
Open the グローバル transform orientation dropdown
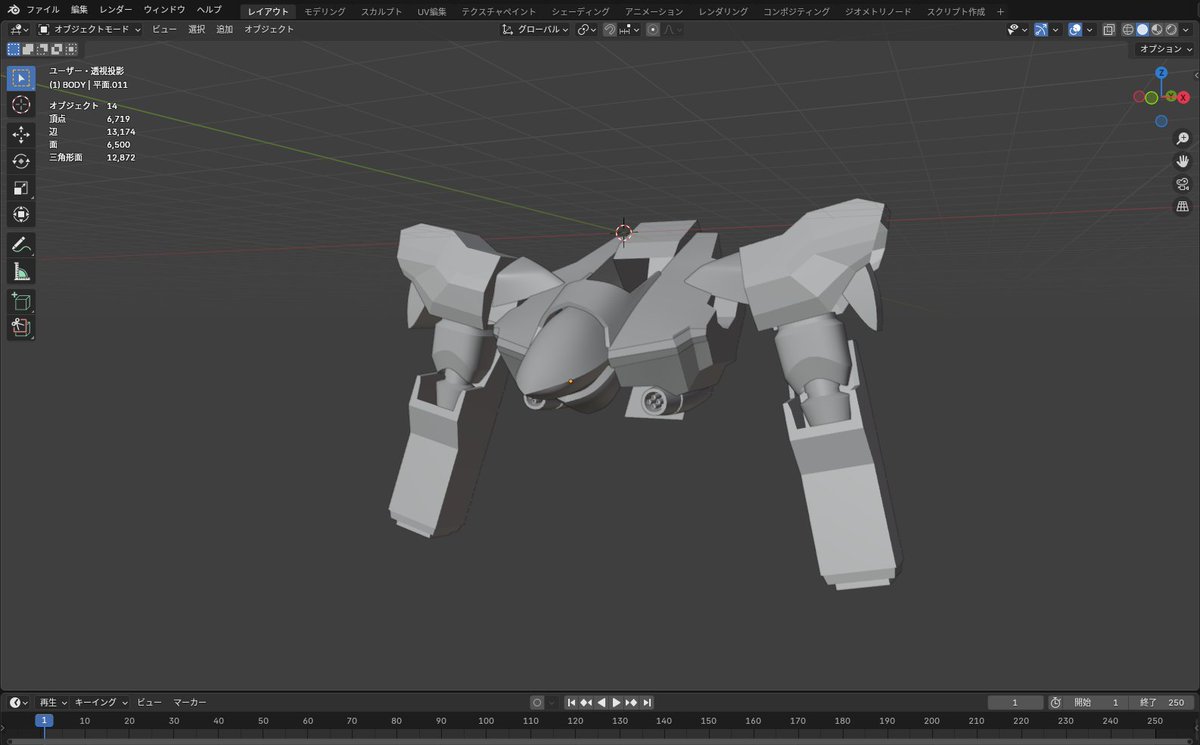pyautogui.click(x=535, y=29)
